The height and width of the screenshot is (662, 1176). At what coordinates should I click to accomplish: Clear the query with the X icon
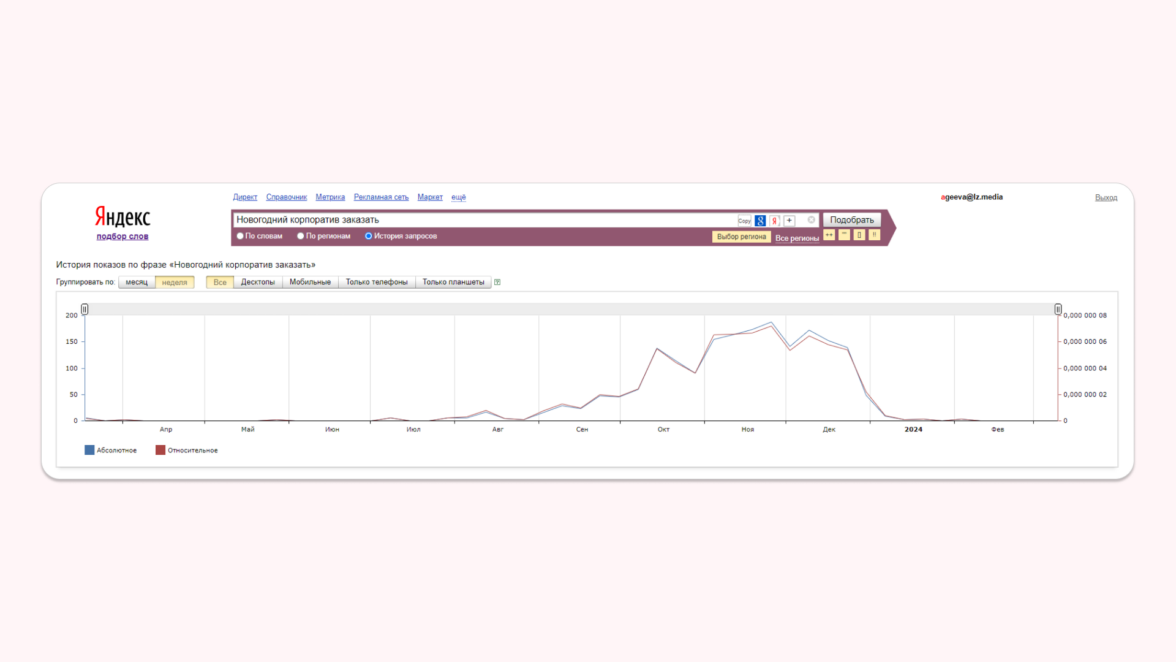pyautogui.click(x=811, y=220)
